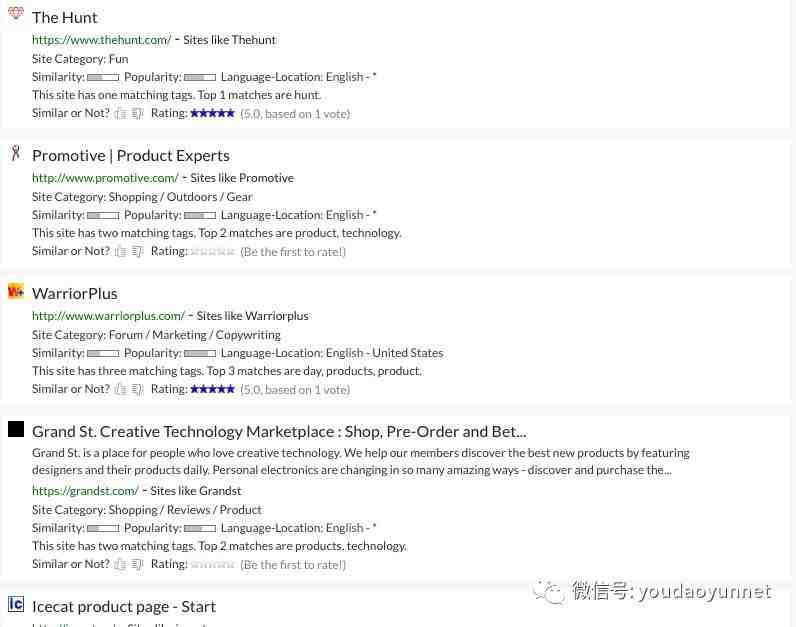Click the thumbs up icon for The Hunt
This screenshot has width=796, height=627.
121,114
